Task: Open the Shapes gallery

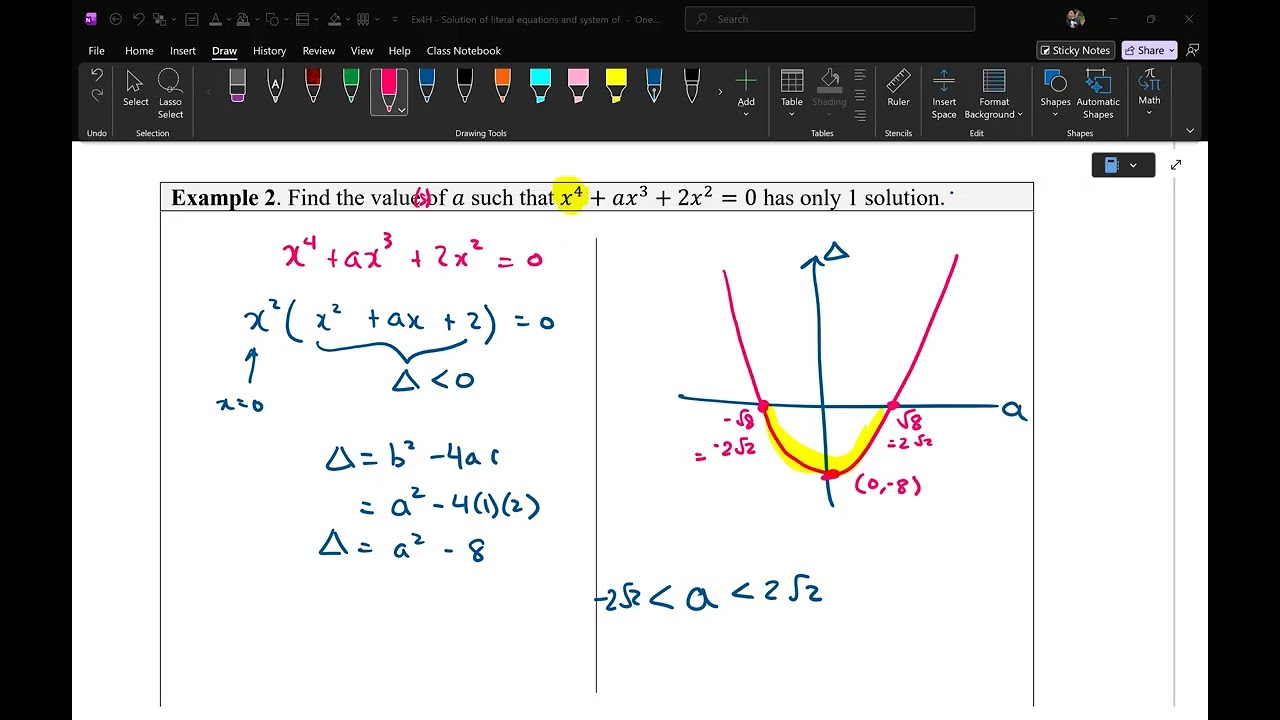Action: click(1055, 94)
